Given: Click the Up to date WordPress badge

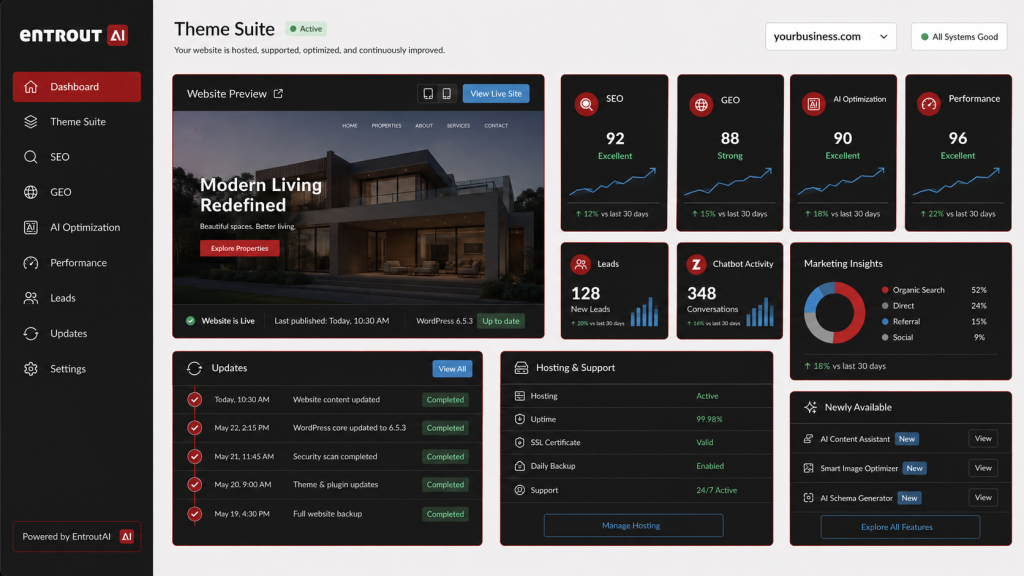Looking at the screenshot, I should pos(501,321).
